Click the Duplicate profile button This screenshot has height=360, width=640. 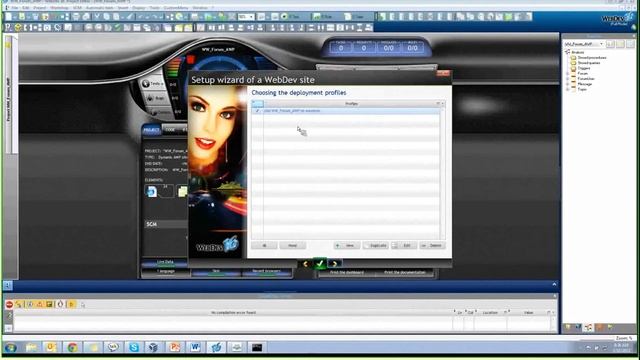tap(376, 245)
